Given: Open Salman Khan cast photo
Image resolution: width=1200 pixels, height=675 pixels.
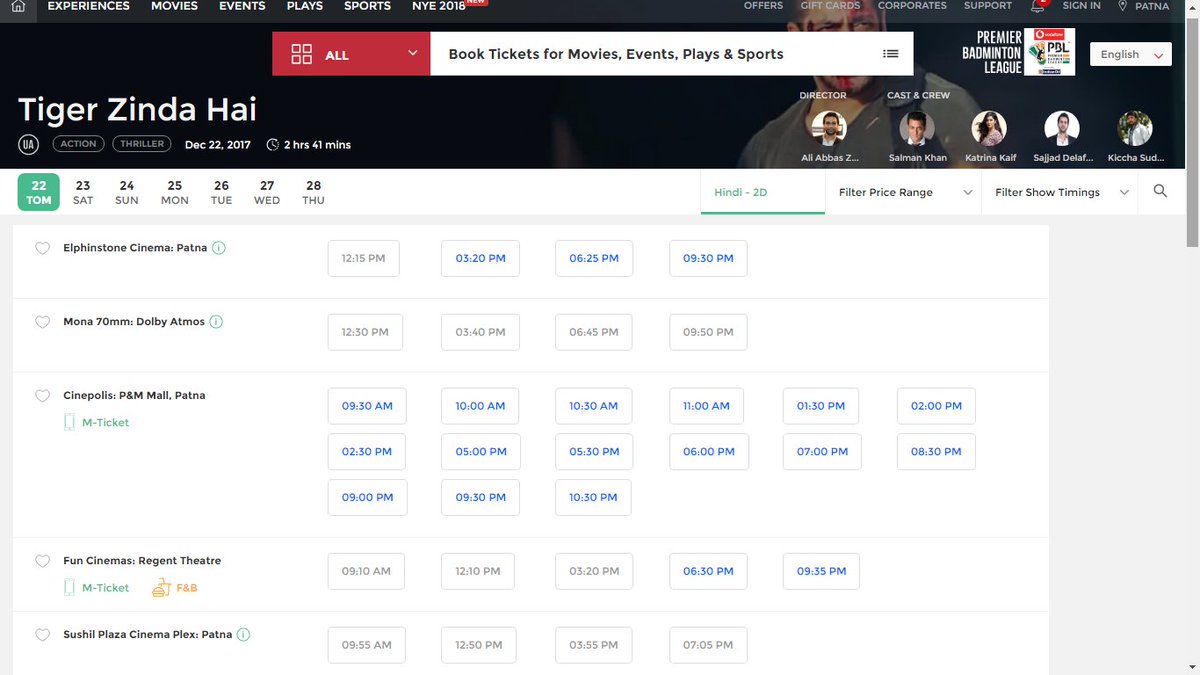Looking at the screenshot, I should [x=916, y=129].
